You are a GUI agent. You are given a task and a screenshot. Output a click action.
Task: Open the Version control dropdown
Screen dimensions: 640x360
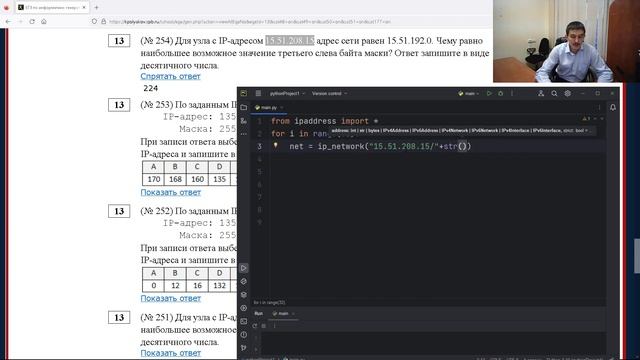pos(329,93)
